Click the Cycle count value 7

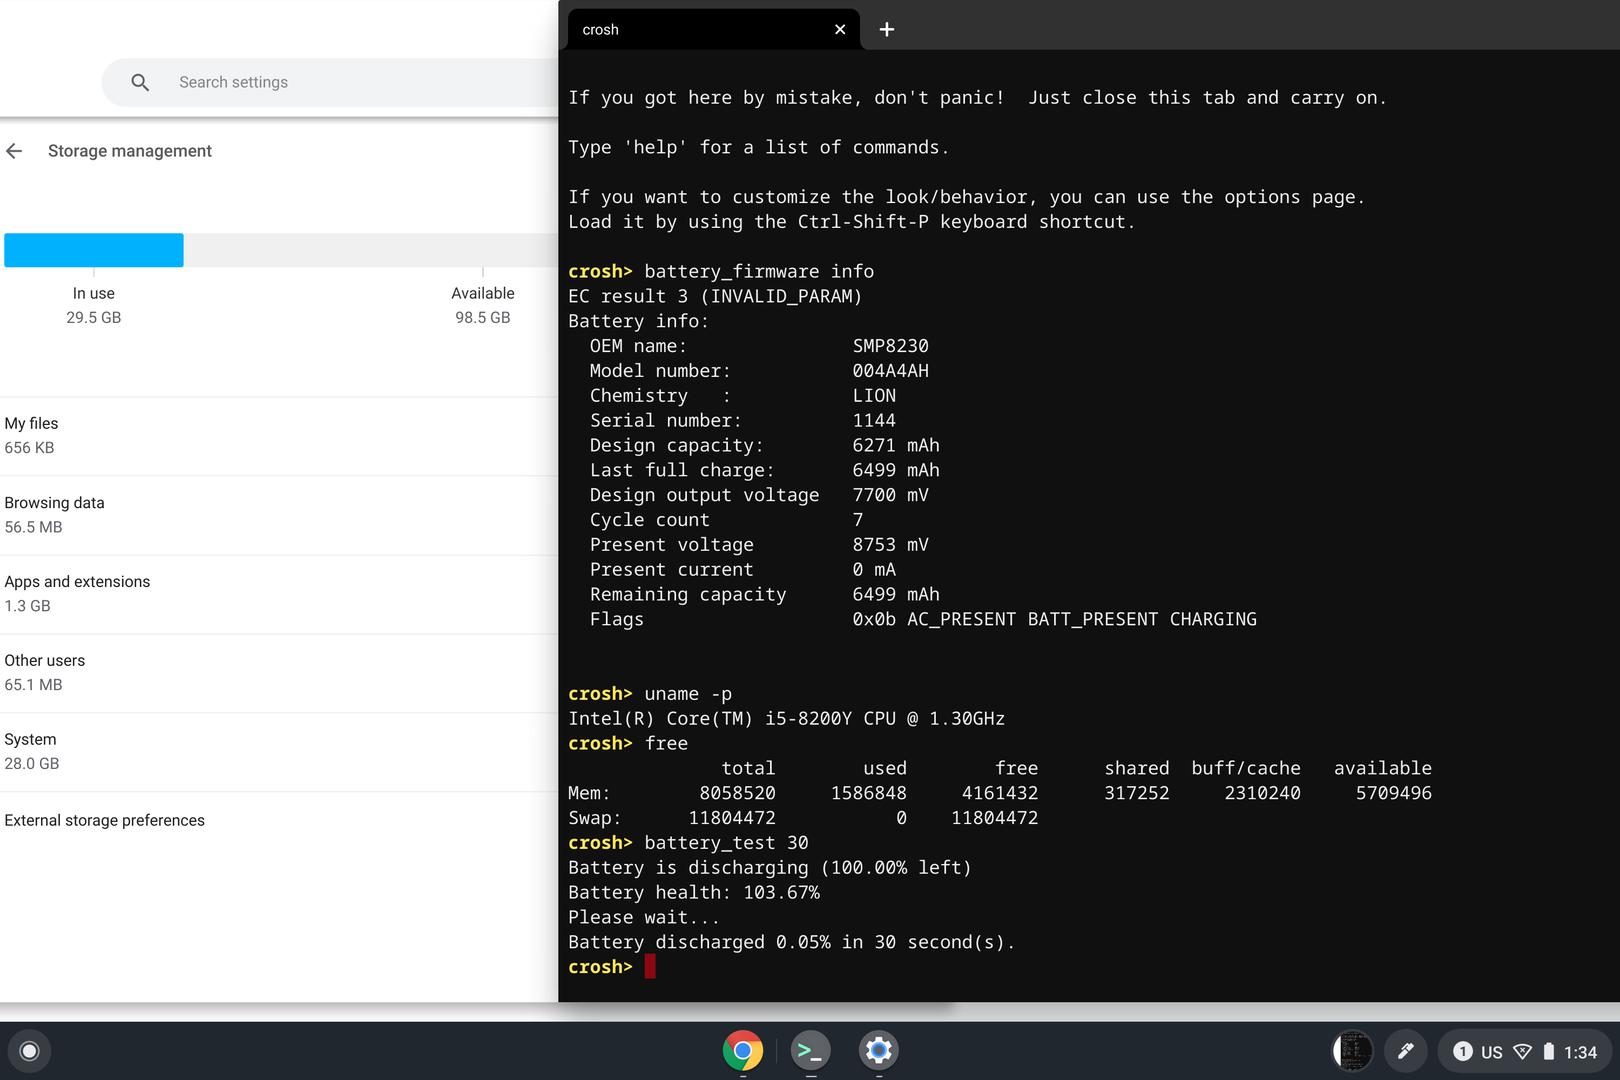(x=858, y=520)
